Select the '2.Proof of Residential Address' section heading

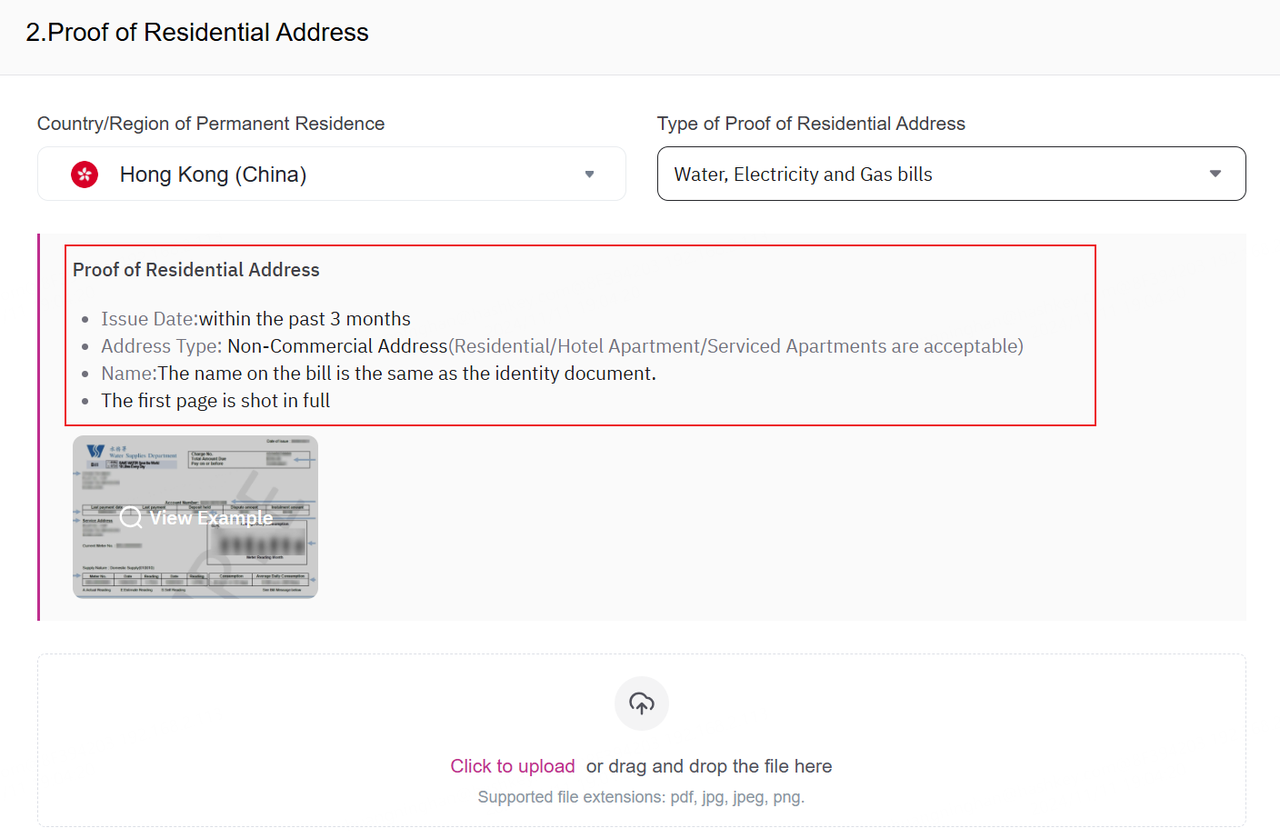(197, 32)
